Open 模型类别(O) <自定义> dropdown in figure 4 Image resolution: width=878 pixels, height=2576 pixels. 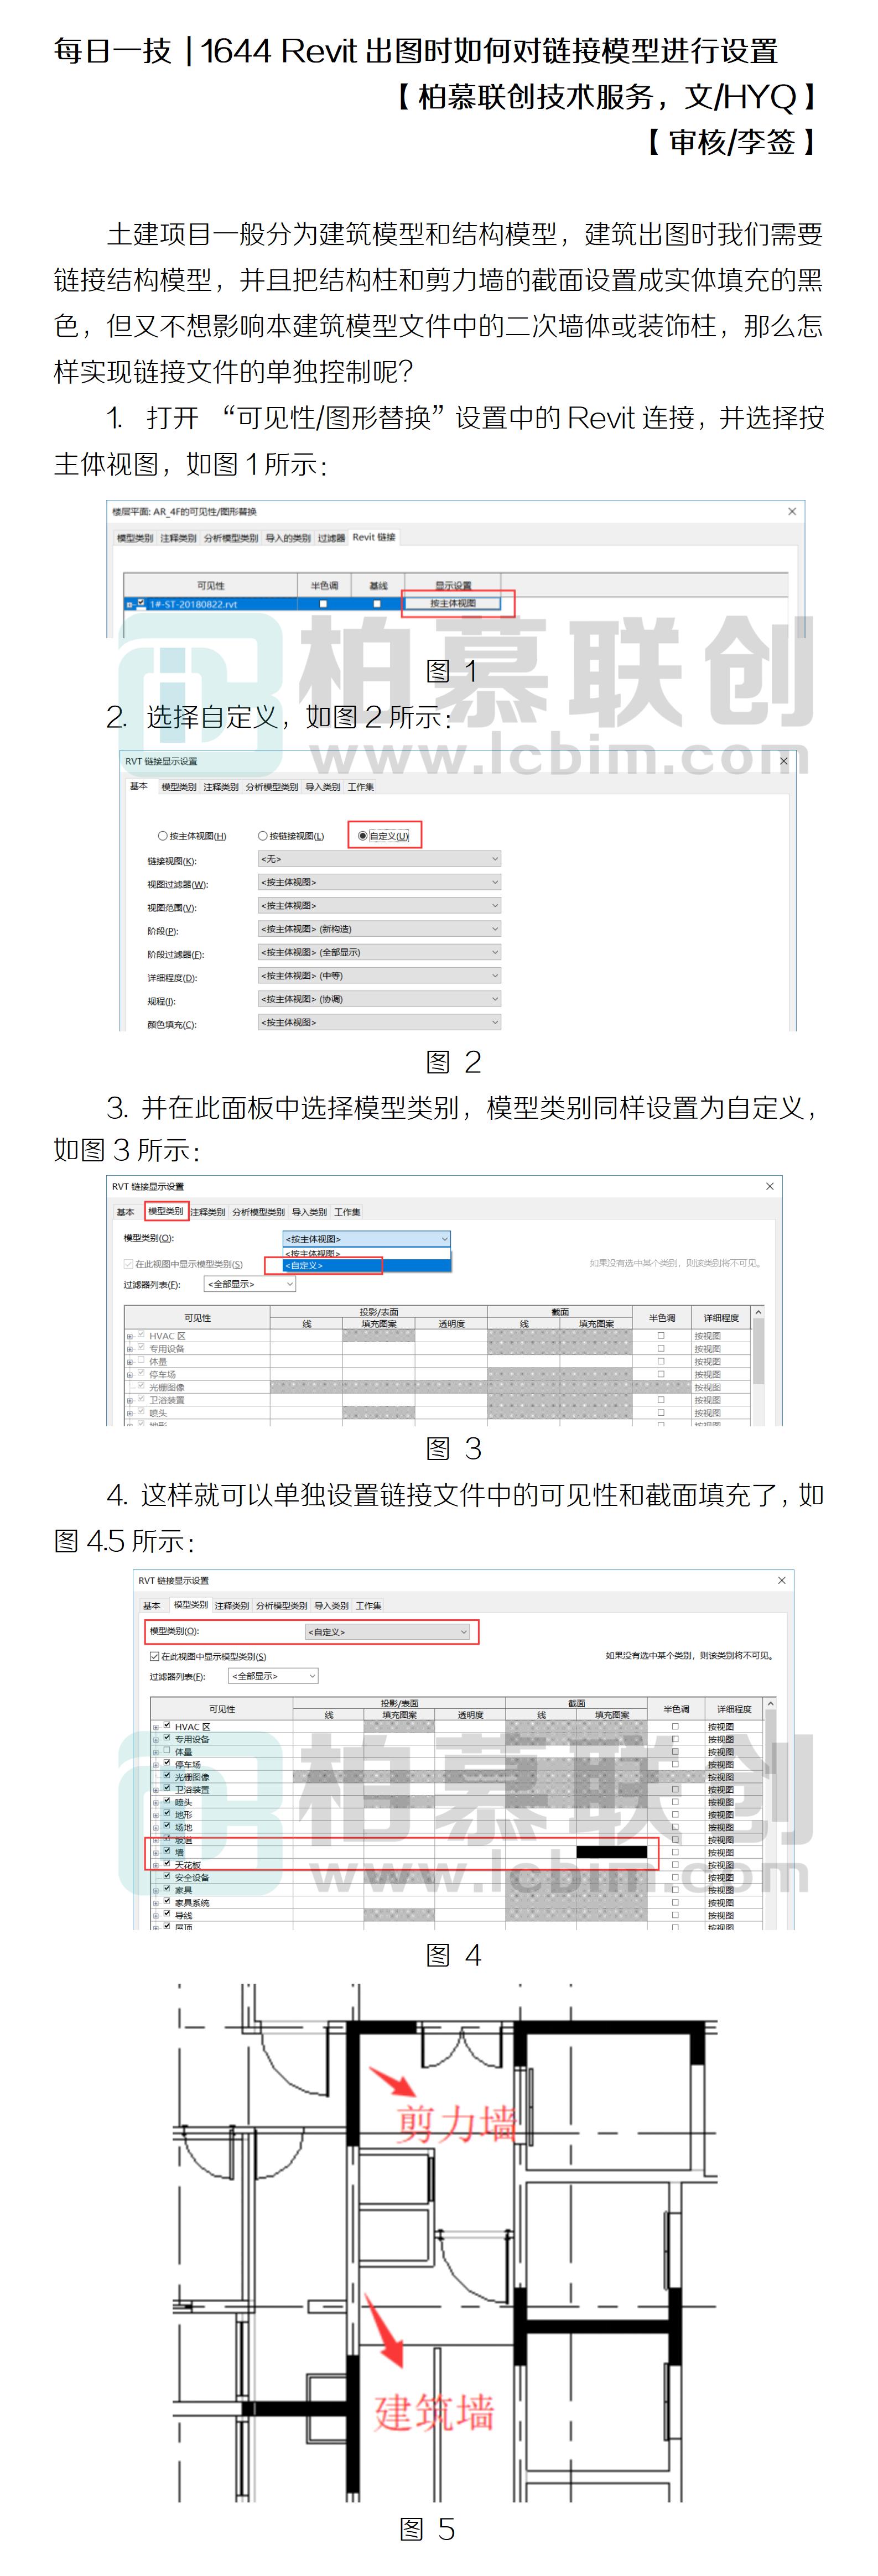[x=388, y=1631]
